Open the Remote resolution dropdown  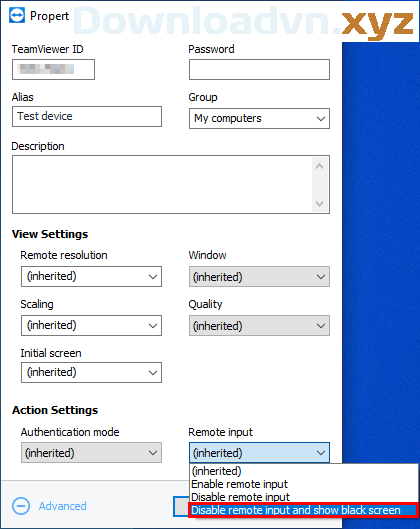pos(91,277)
